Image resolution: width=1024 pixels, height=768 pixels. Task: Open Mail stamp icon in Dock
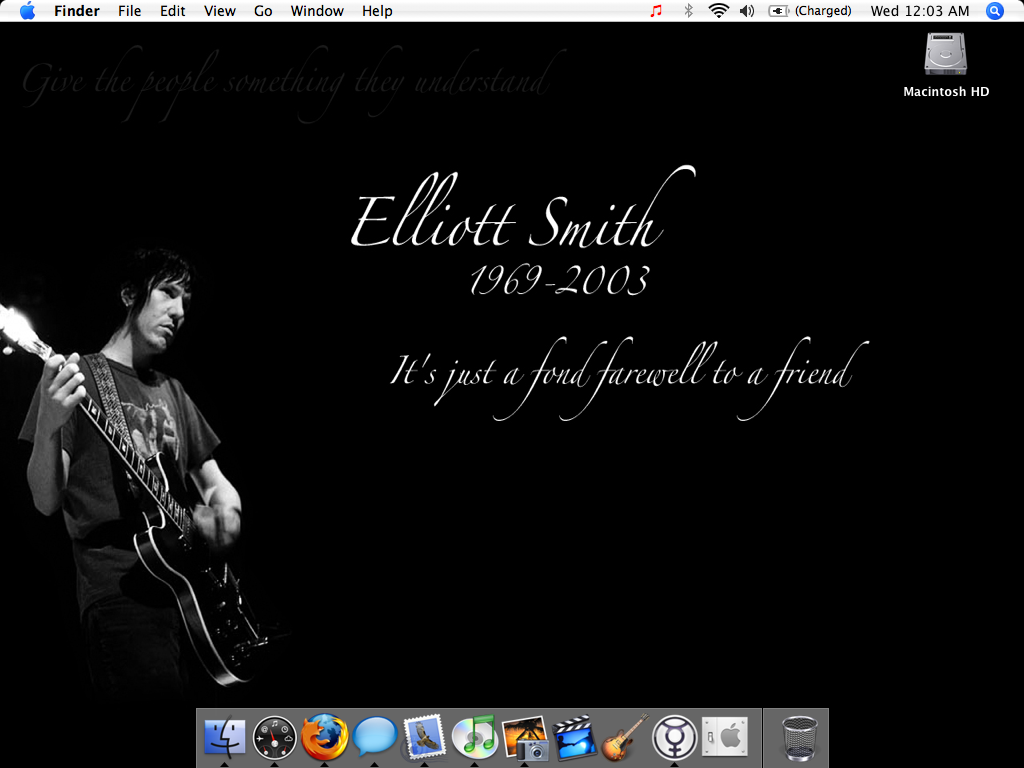pos(424,737)
